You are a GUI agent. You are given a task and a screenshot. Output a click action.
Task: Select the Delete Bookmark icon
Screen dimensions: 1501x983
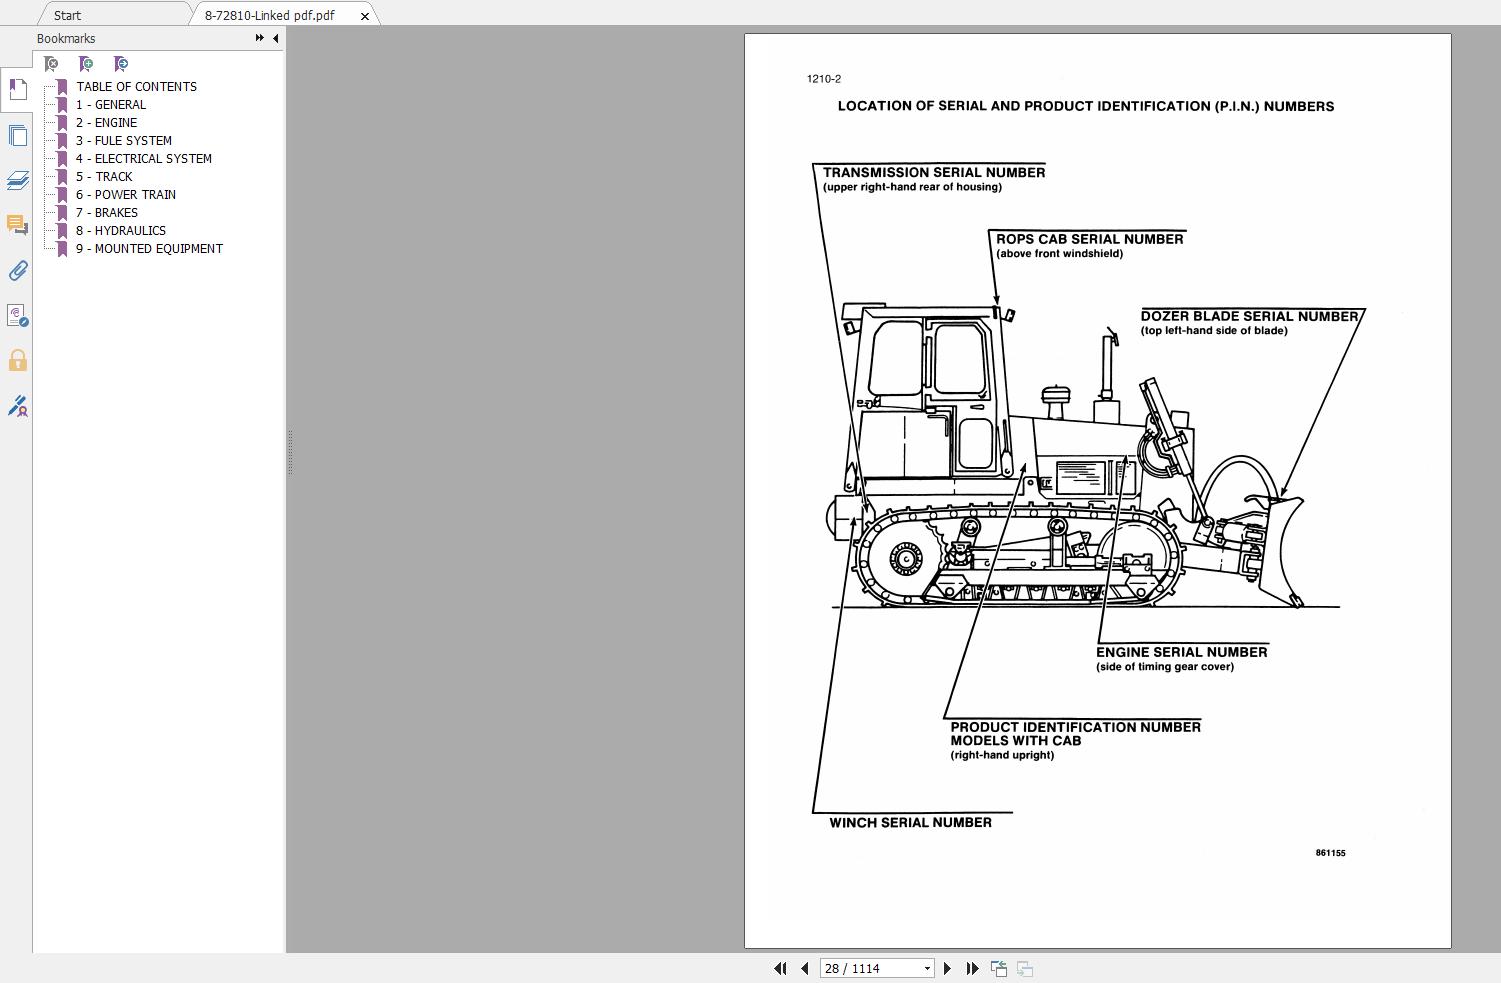50,63
